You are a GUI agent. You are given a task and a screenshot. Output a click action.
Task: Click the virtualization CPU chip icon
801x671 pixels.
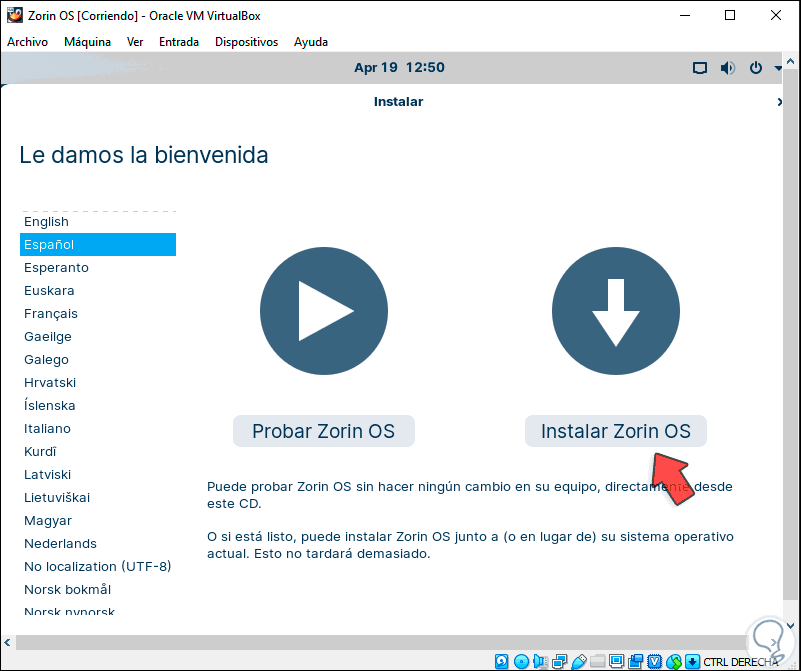pos(654,661)
